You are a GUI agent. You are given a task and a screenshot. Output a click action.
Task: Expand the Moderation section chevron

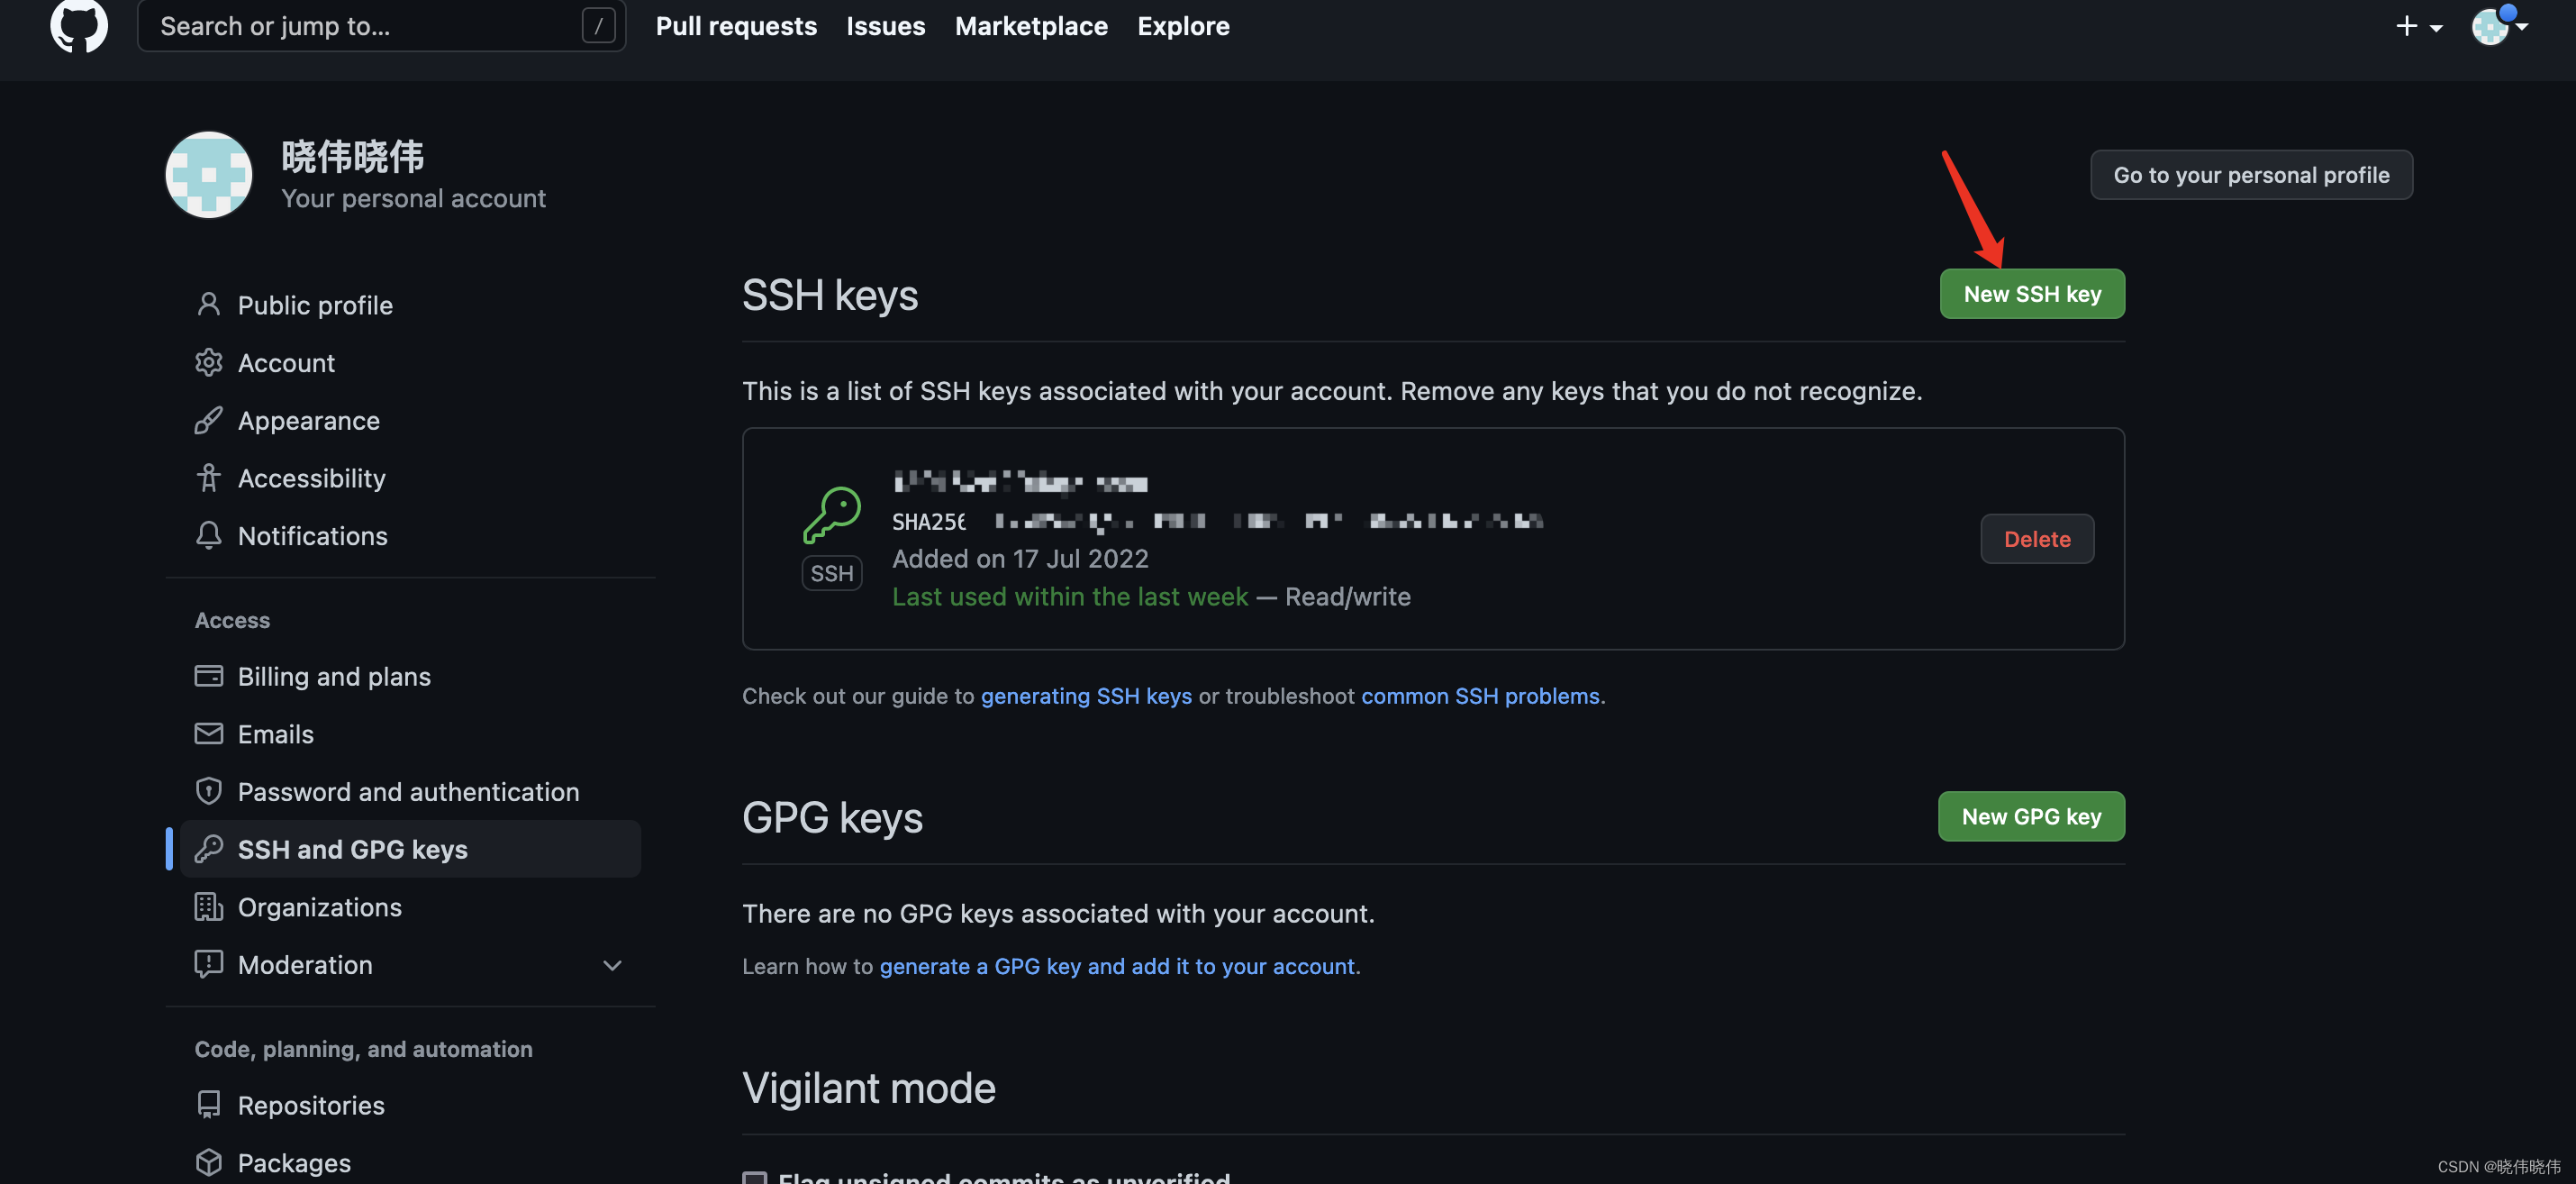point(612,965)
